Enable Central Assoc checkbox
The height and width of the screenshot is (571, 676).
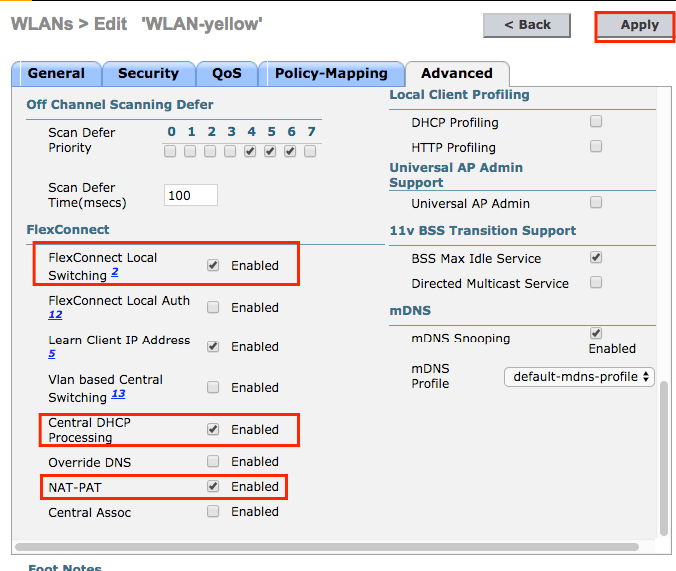213,511
